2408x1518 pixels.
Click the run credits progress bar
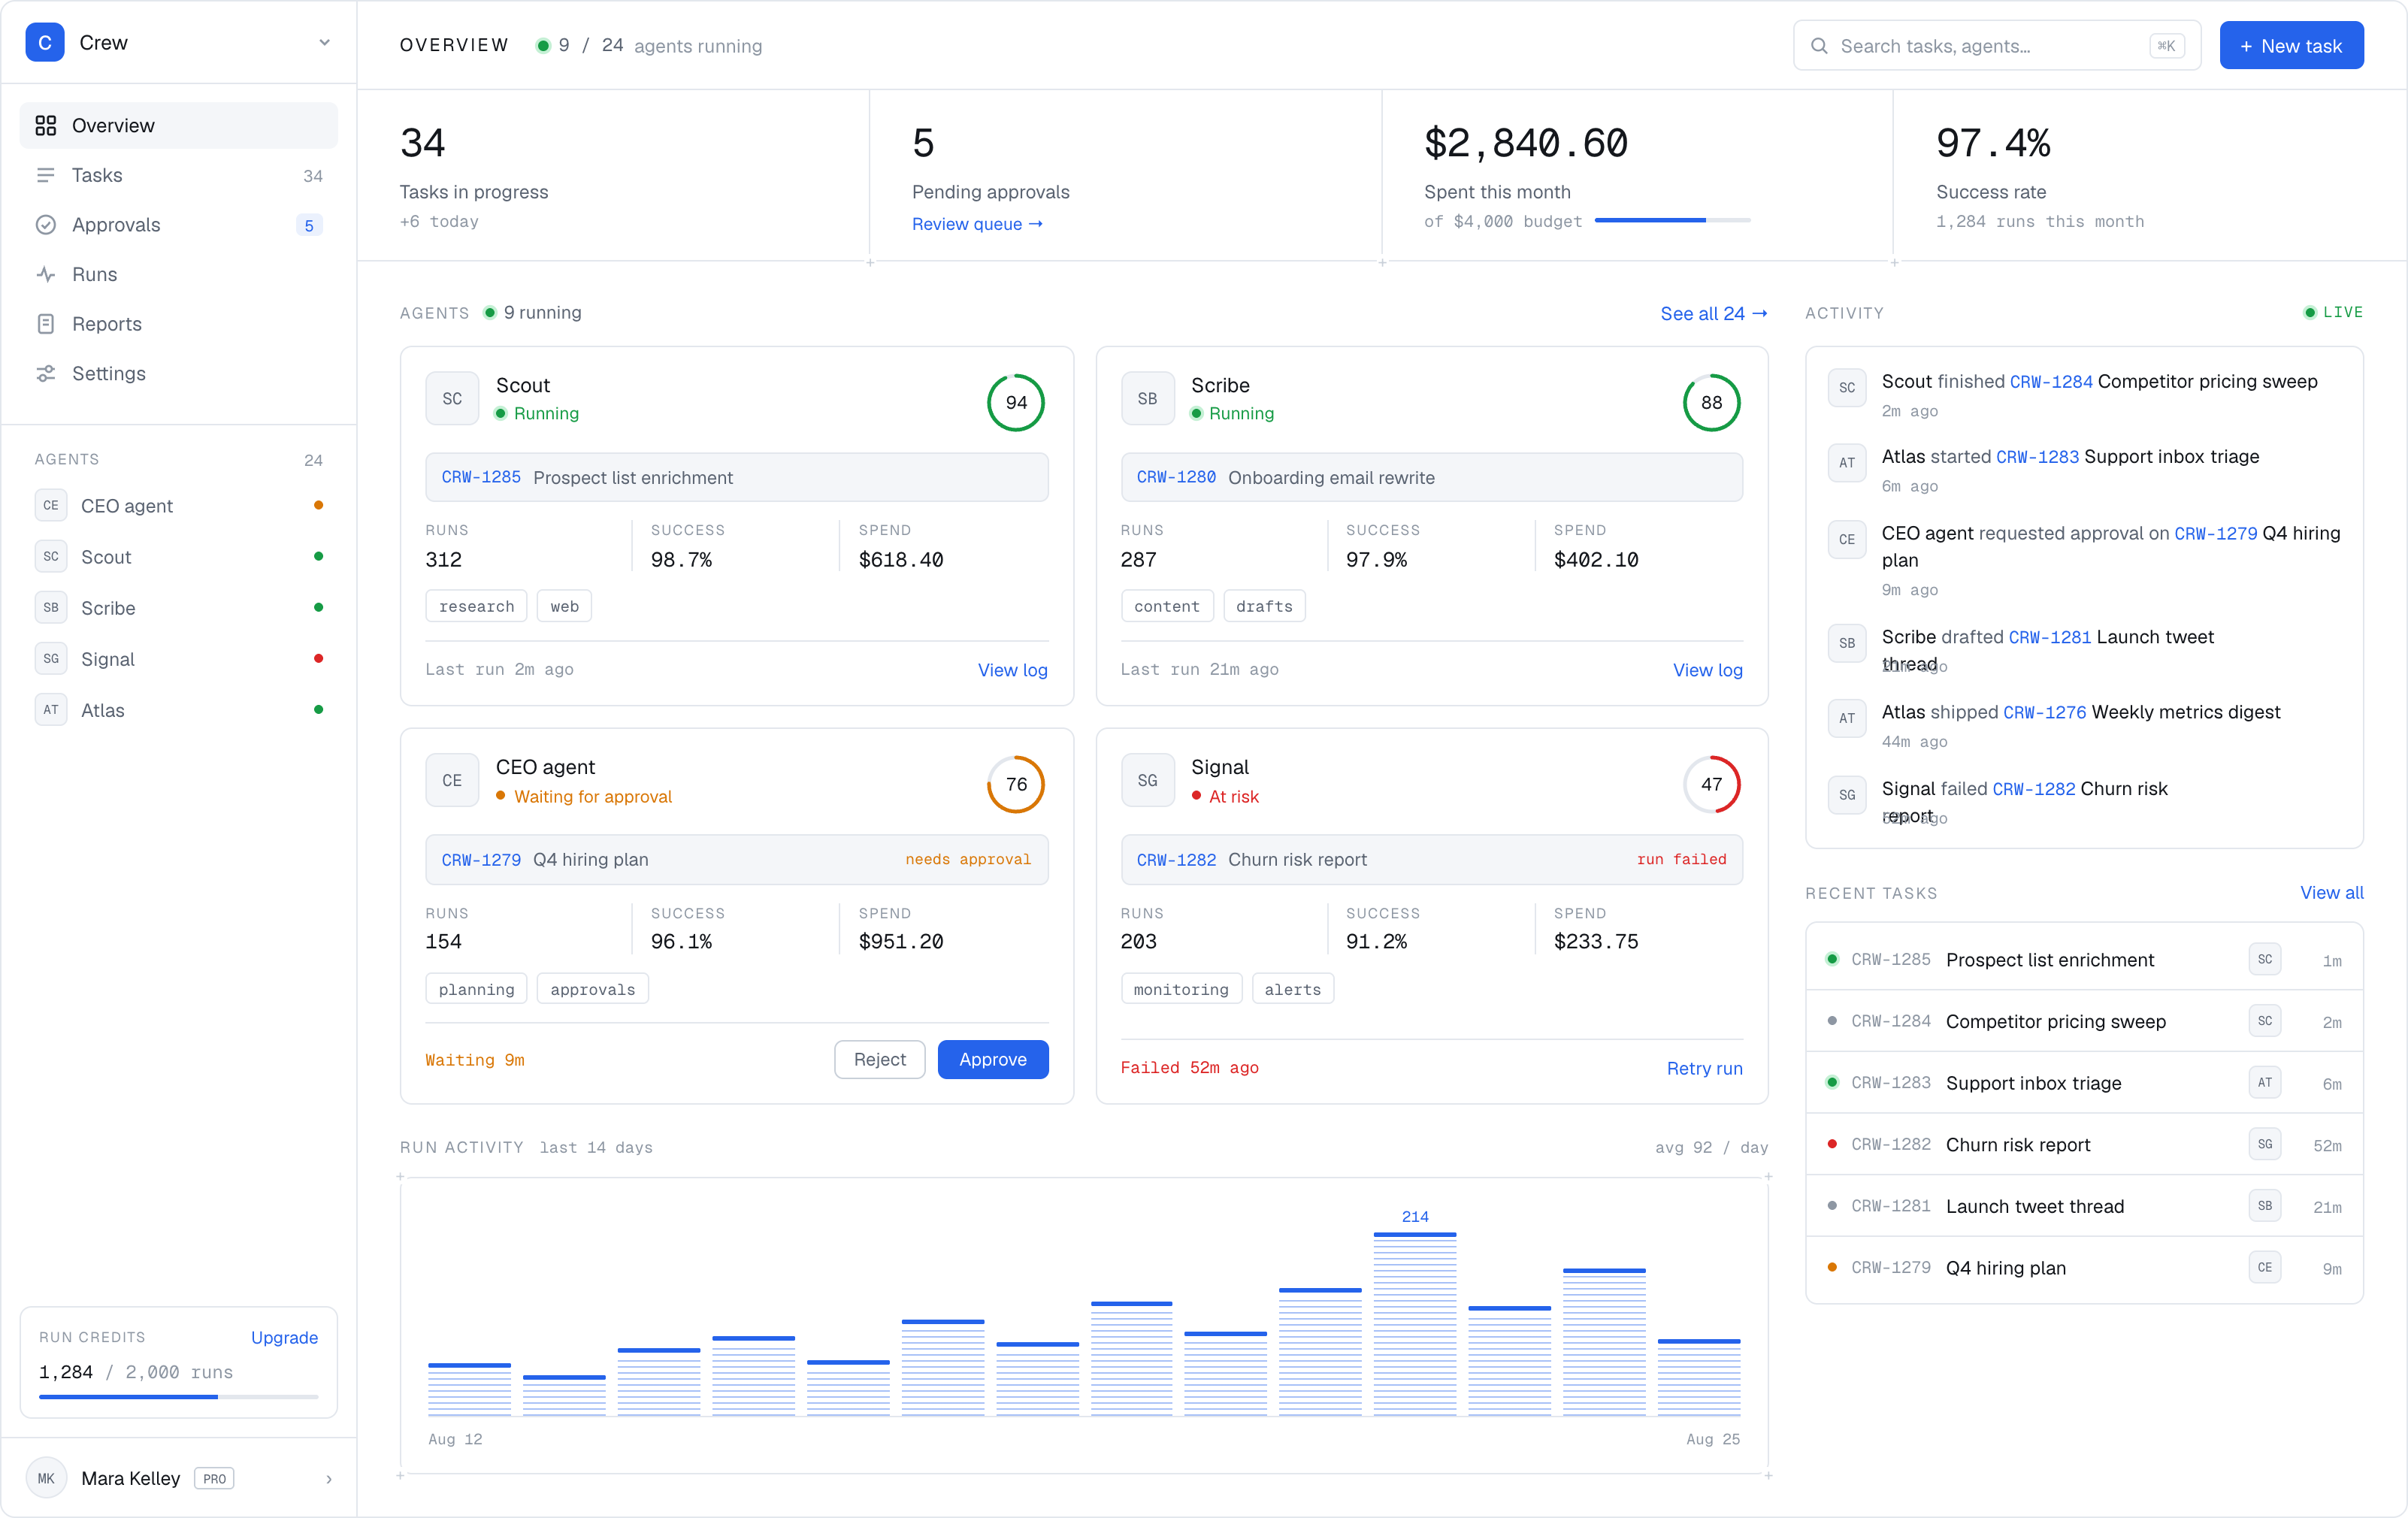coord(179,1397)
